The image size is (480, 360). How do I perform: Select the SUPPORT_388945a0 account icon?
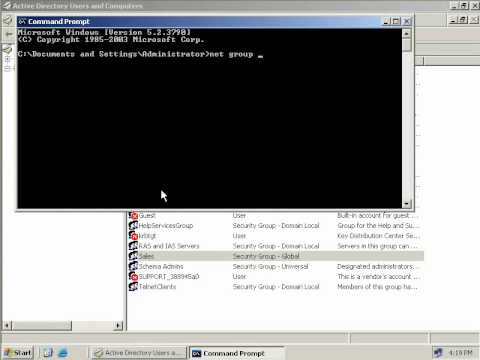click(133, 276)
